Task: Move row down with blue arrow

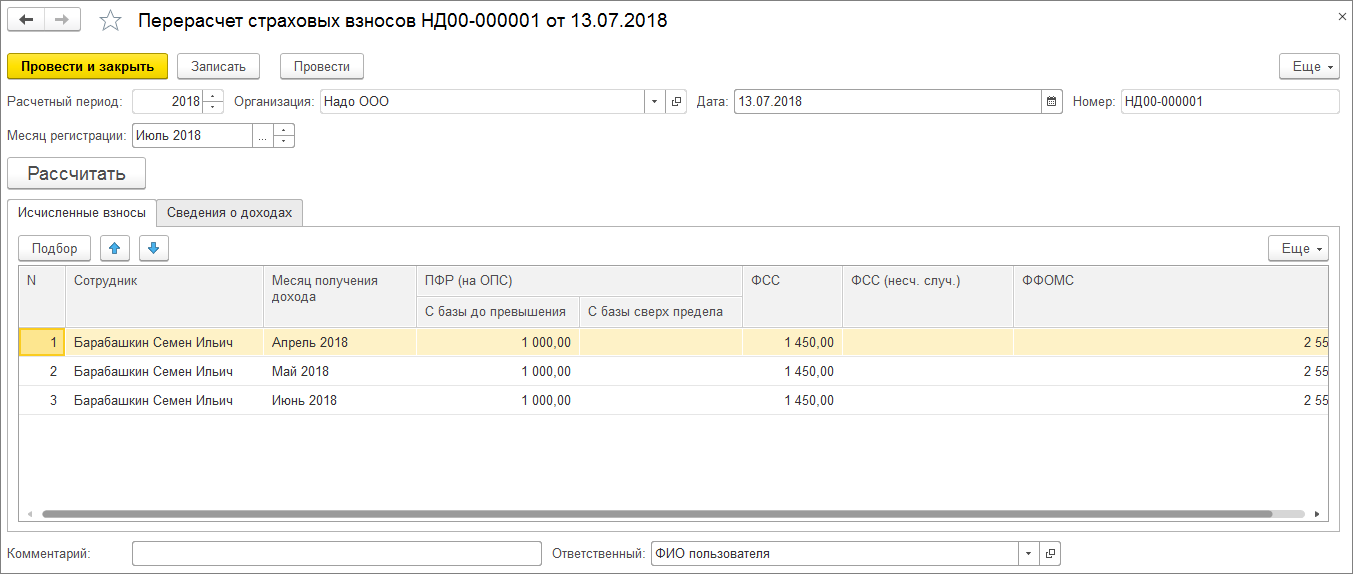Action: (154, 248)
